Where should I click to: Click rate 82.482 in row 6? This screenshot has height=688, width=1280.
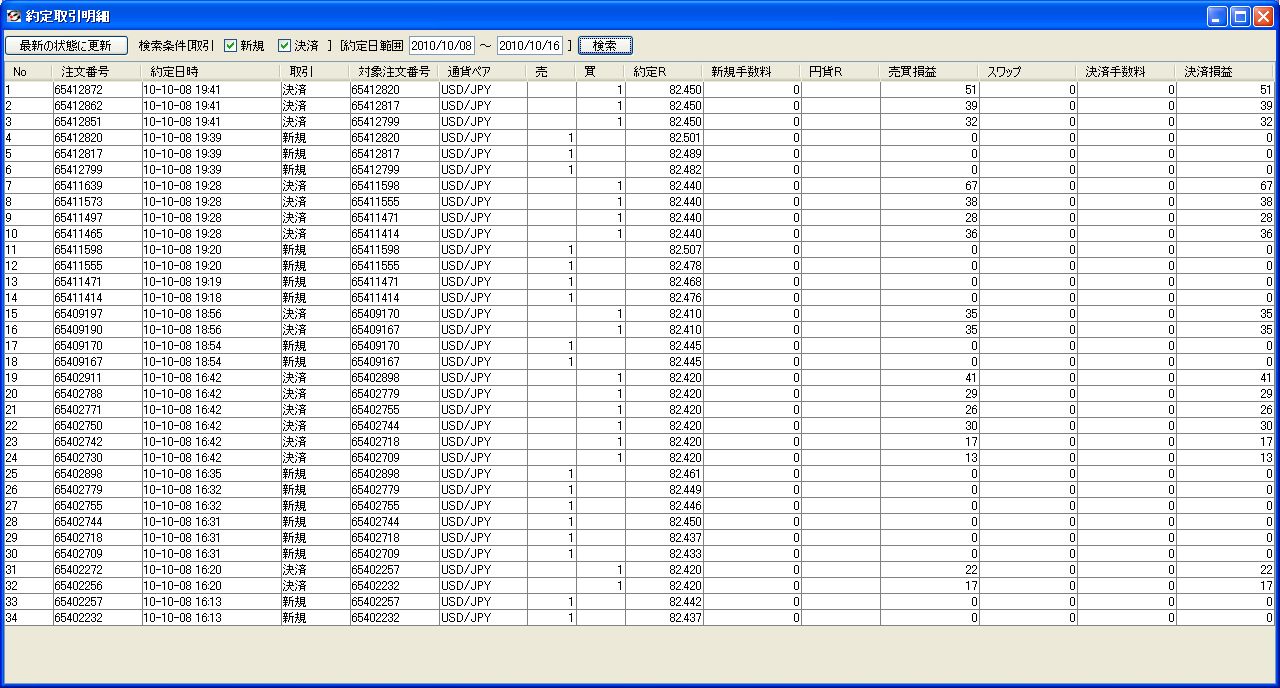pos(664,170)
